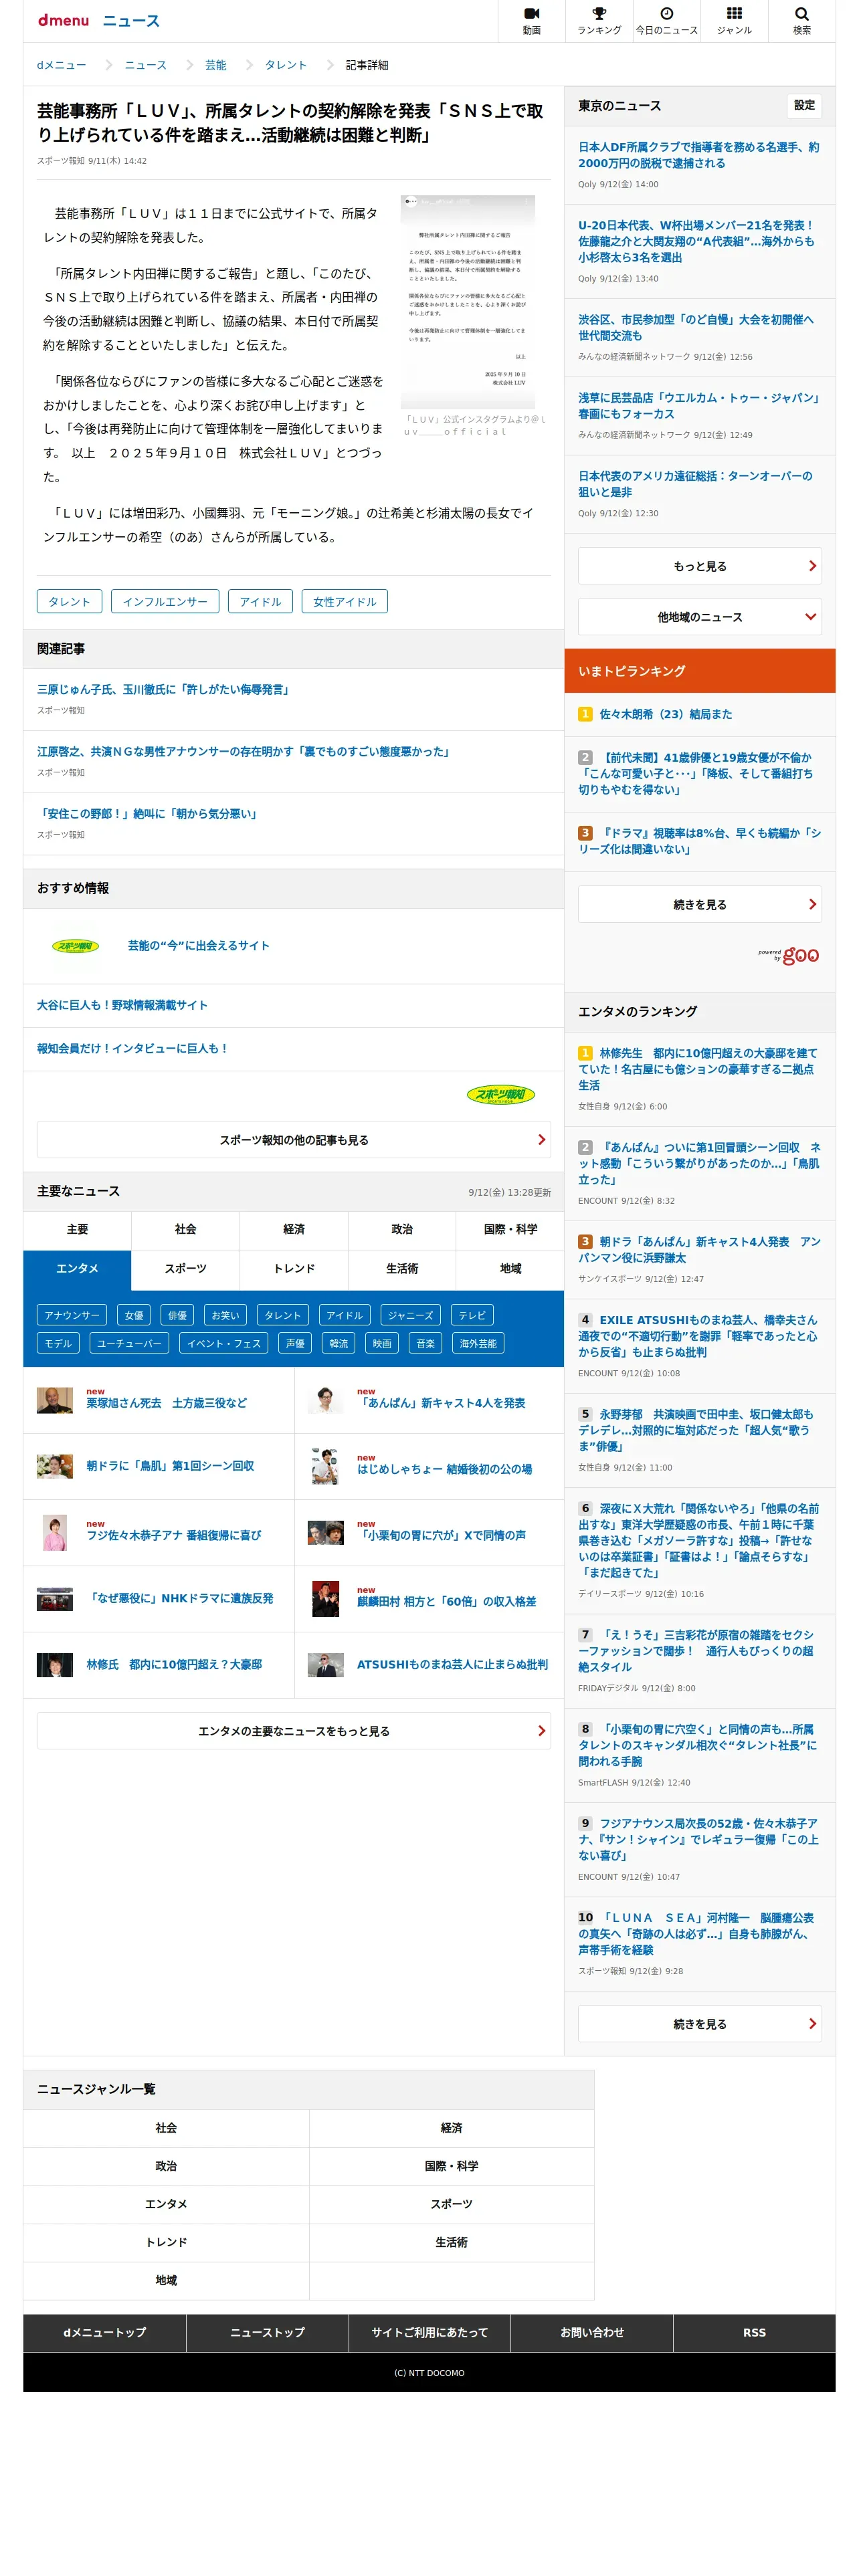Open thumbnail for フジ佐々木恭子アナ story

point(55,1532)
